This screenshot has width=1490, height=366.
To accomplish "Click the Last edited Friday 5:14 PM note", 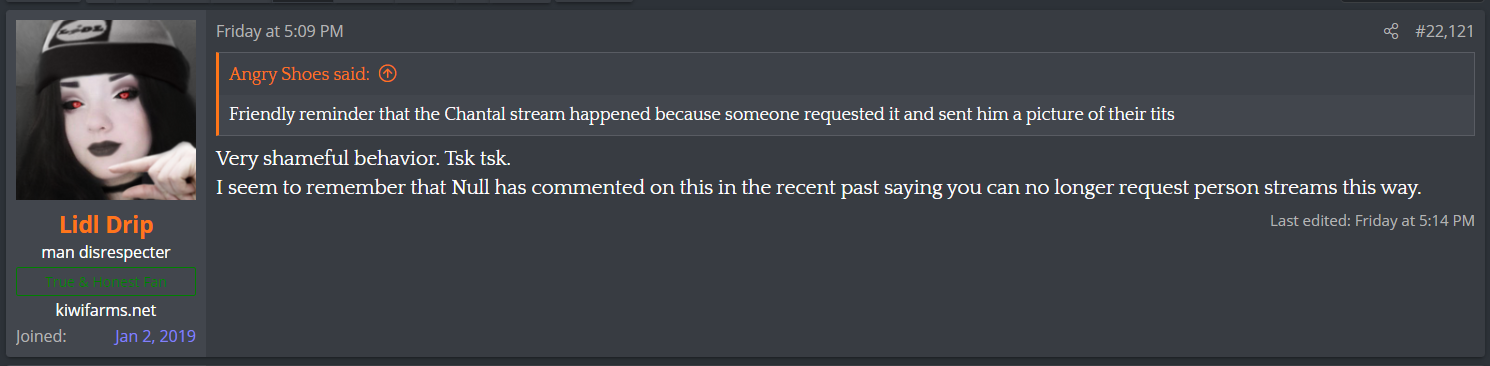I will 1372,220.
